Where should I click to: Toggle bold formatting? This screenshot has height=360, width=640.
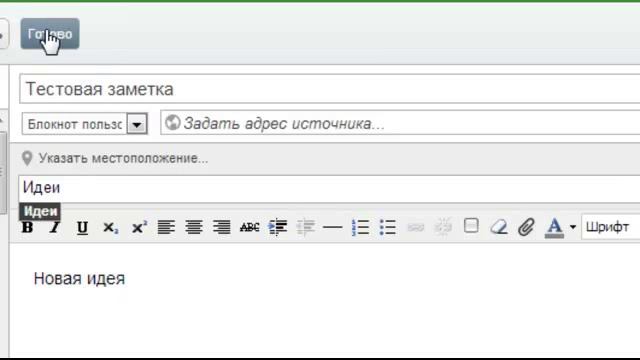(27, 228)
